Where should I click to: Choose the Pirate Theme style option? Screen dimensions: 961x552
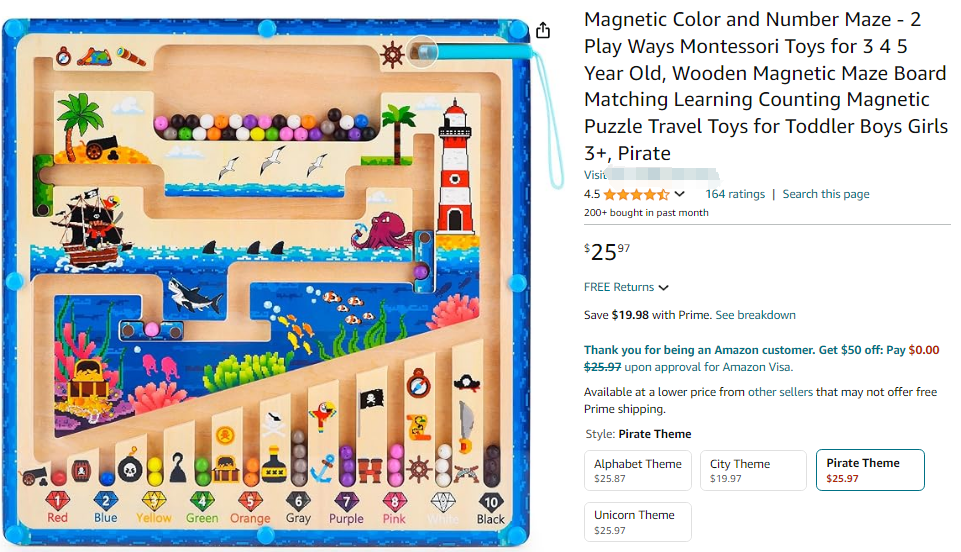pos(870,470)
